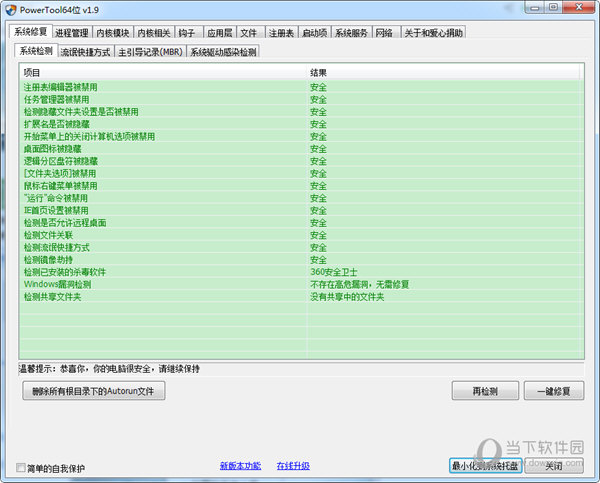
Task: Select the 桌面图标被隐藏 row
Action: pos(302,149)
